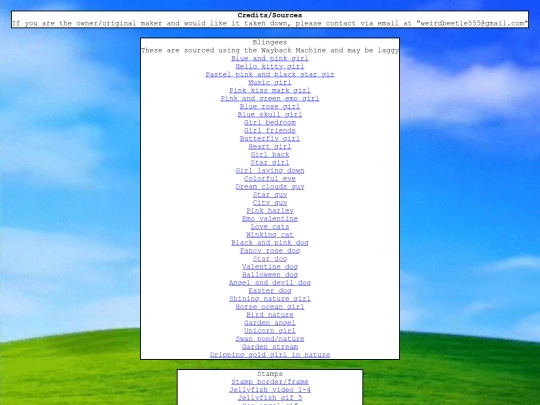Screen dimensions: 540x405
Task: Open the Unicorn girl link
Action: click(270, 330)
